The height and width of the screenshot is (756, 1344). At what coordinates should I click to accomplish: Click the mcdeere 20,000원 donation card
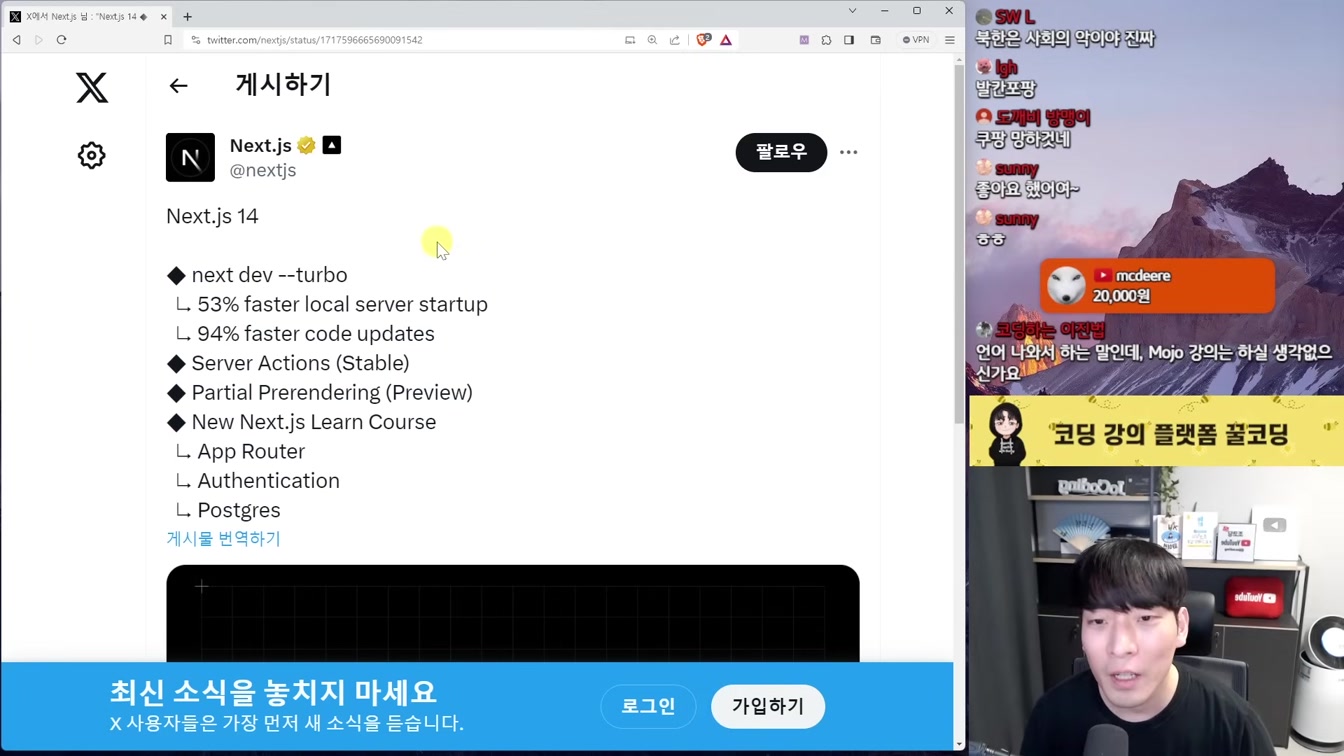(x=1157, y=286)
